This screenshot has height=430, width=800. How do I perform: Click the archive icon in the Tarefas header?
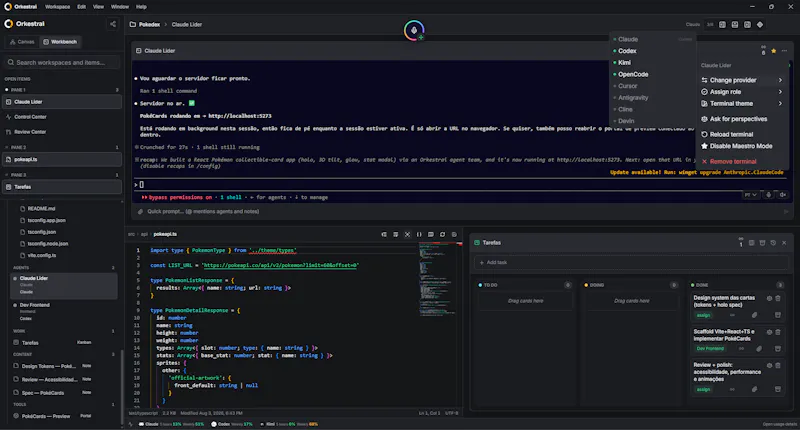762,243
